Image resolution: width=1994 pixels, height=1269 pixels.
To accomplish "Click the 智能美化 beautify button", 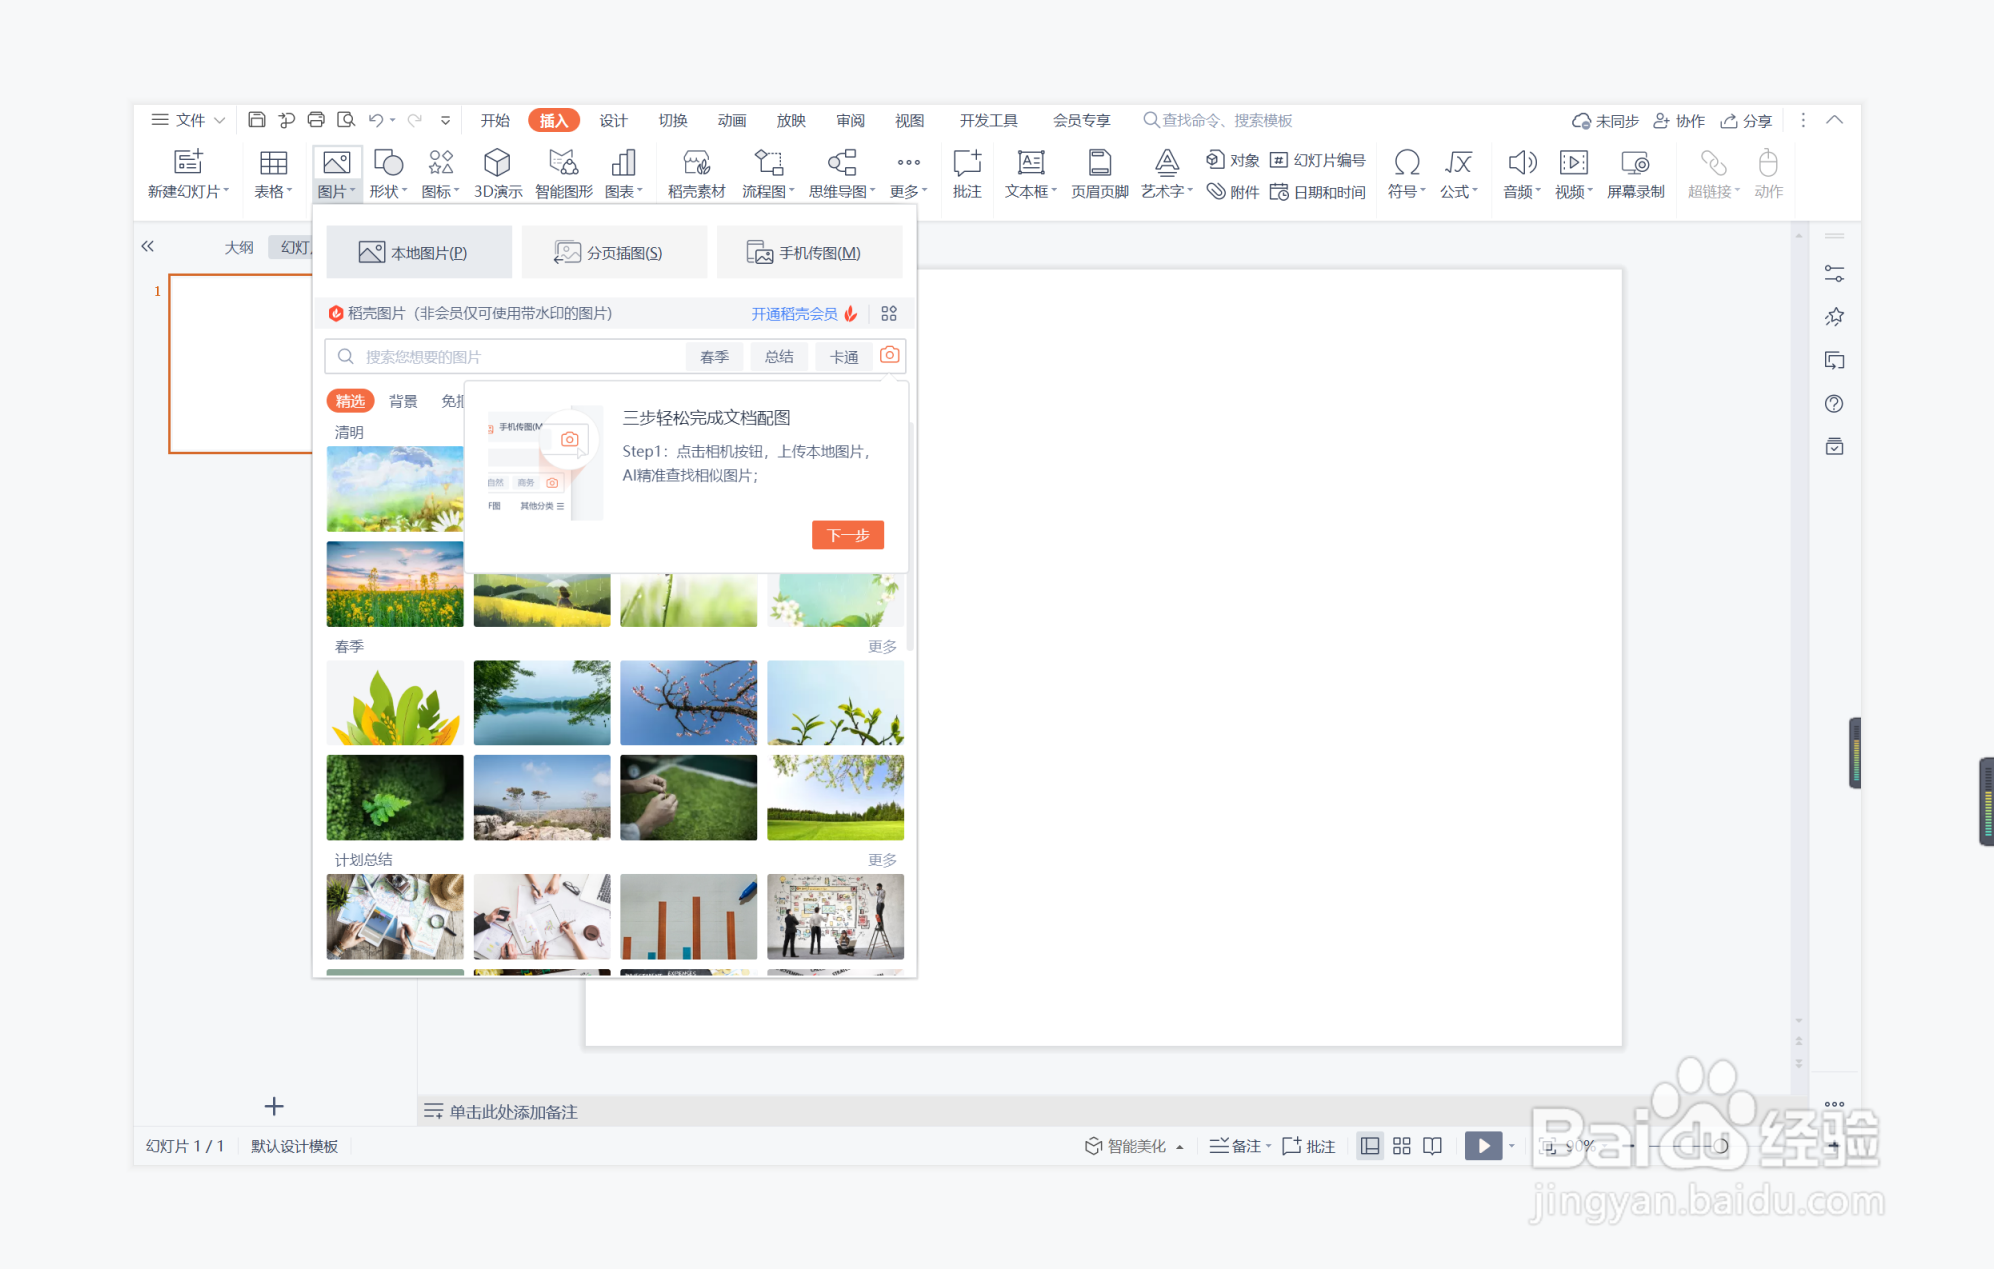I will point(1135,1146).
